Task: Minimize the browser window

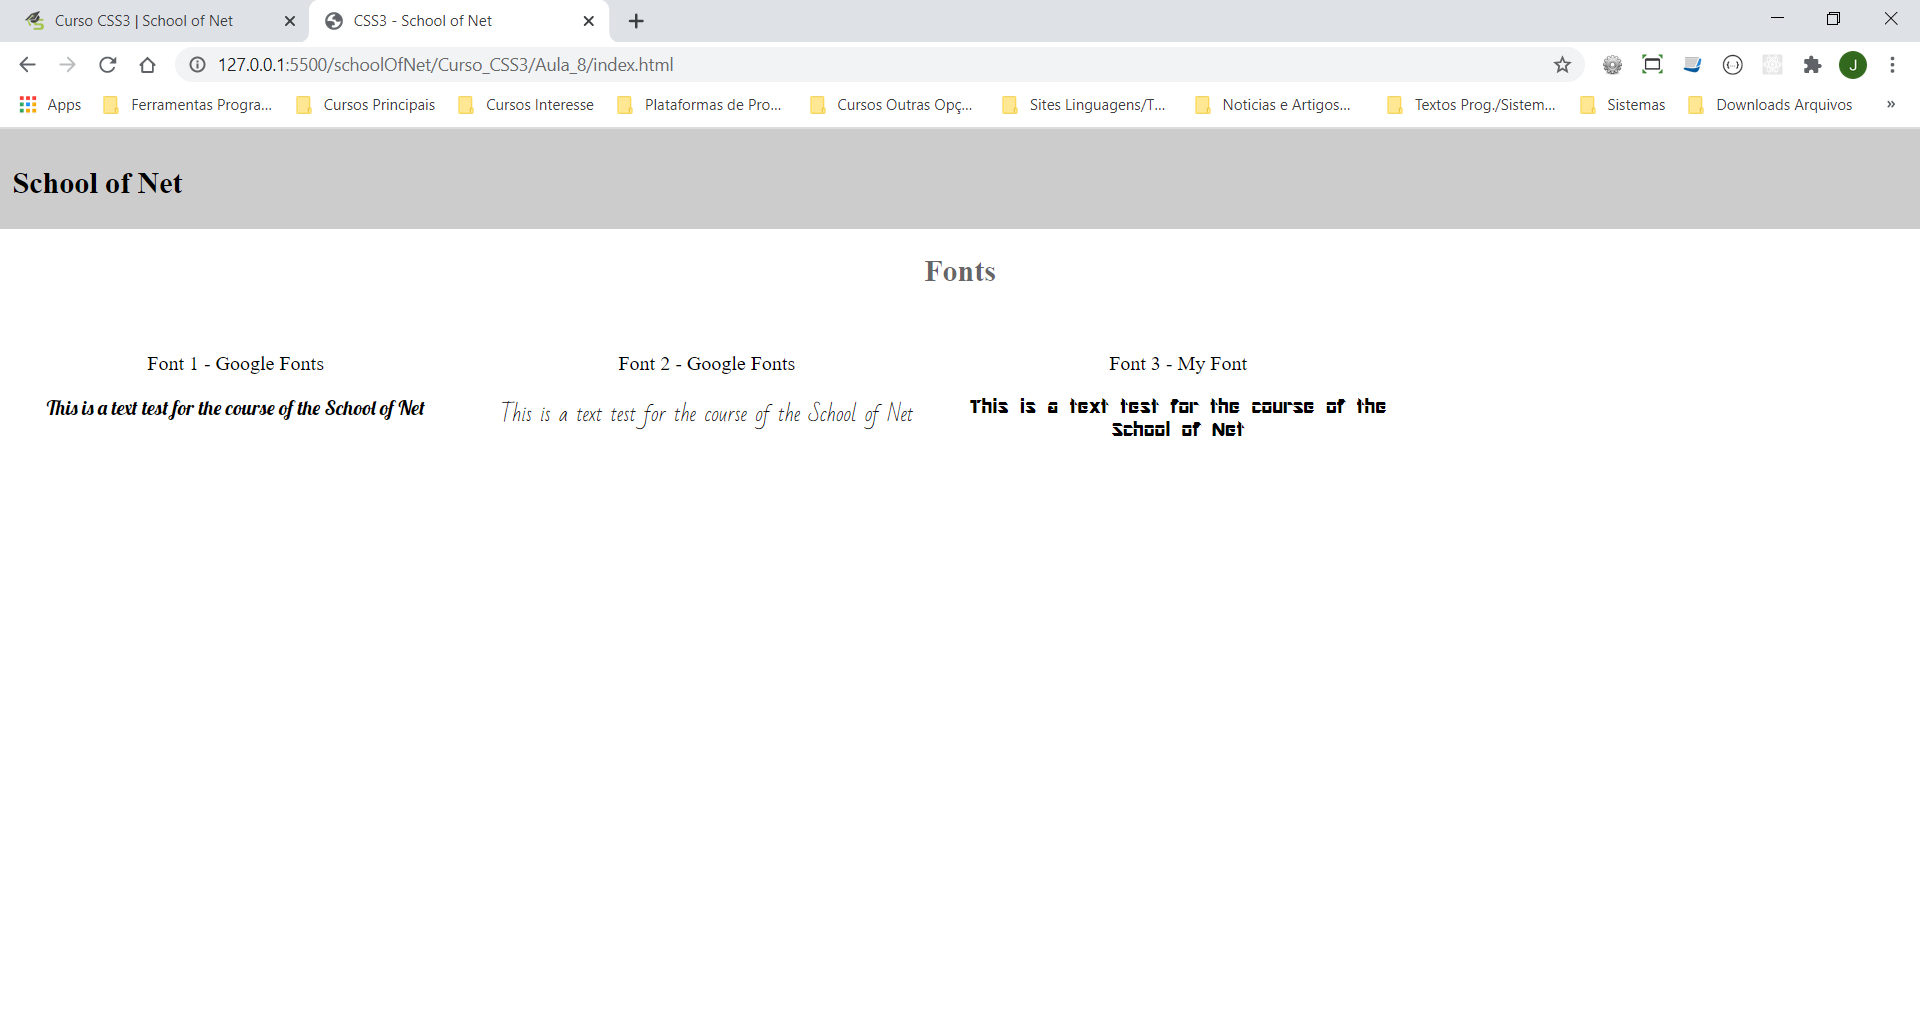Action: point(1777,18)
